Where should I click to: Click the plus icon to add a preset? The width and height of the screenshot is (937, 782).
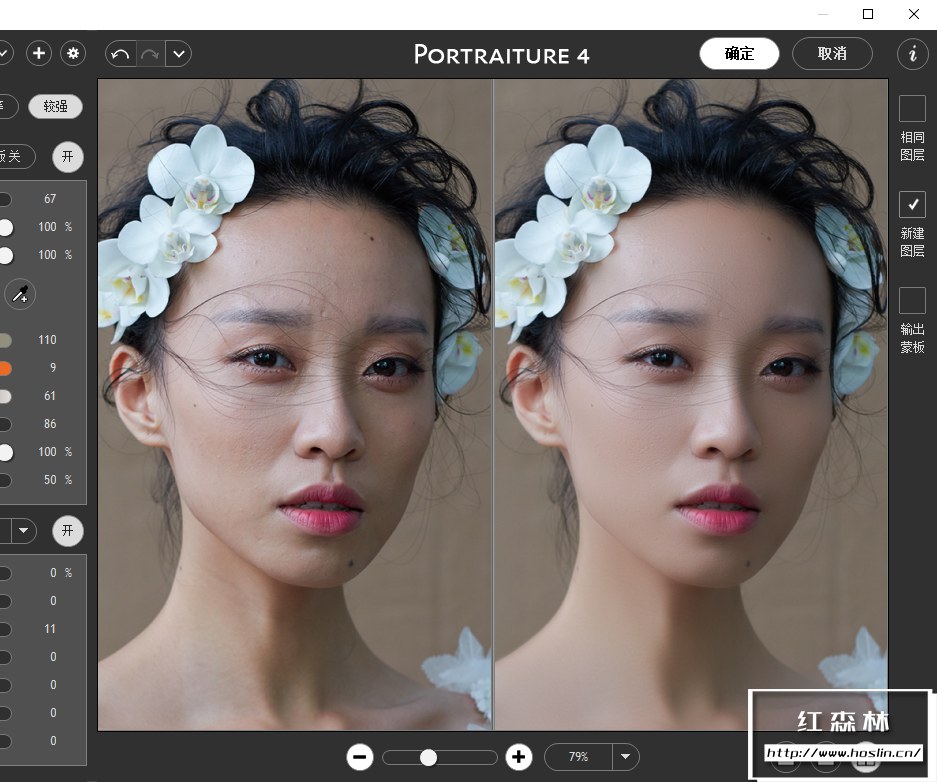point(38,53)
